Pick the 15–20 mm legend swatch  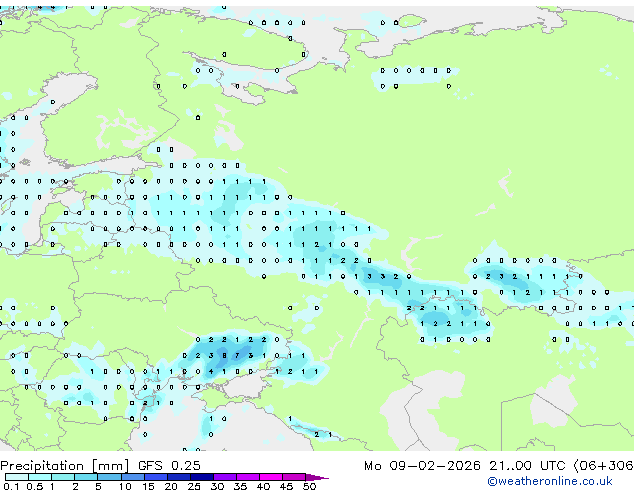click(x=156, y=477)
